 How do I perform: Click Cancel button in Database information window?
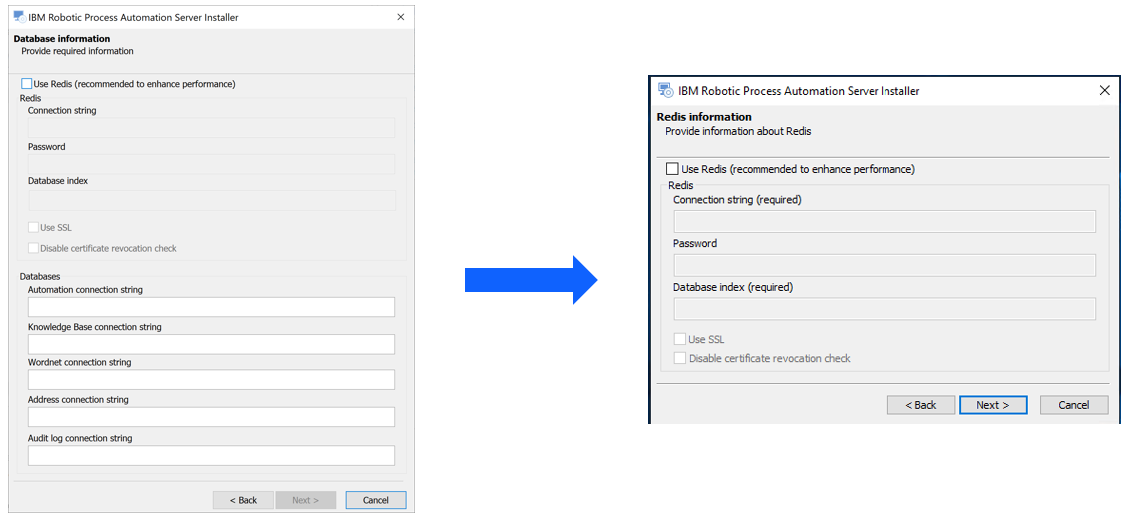[376, 500]
